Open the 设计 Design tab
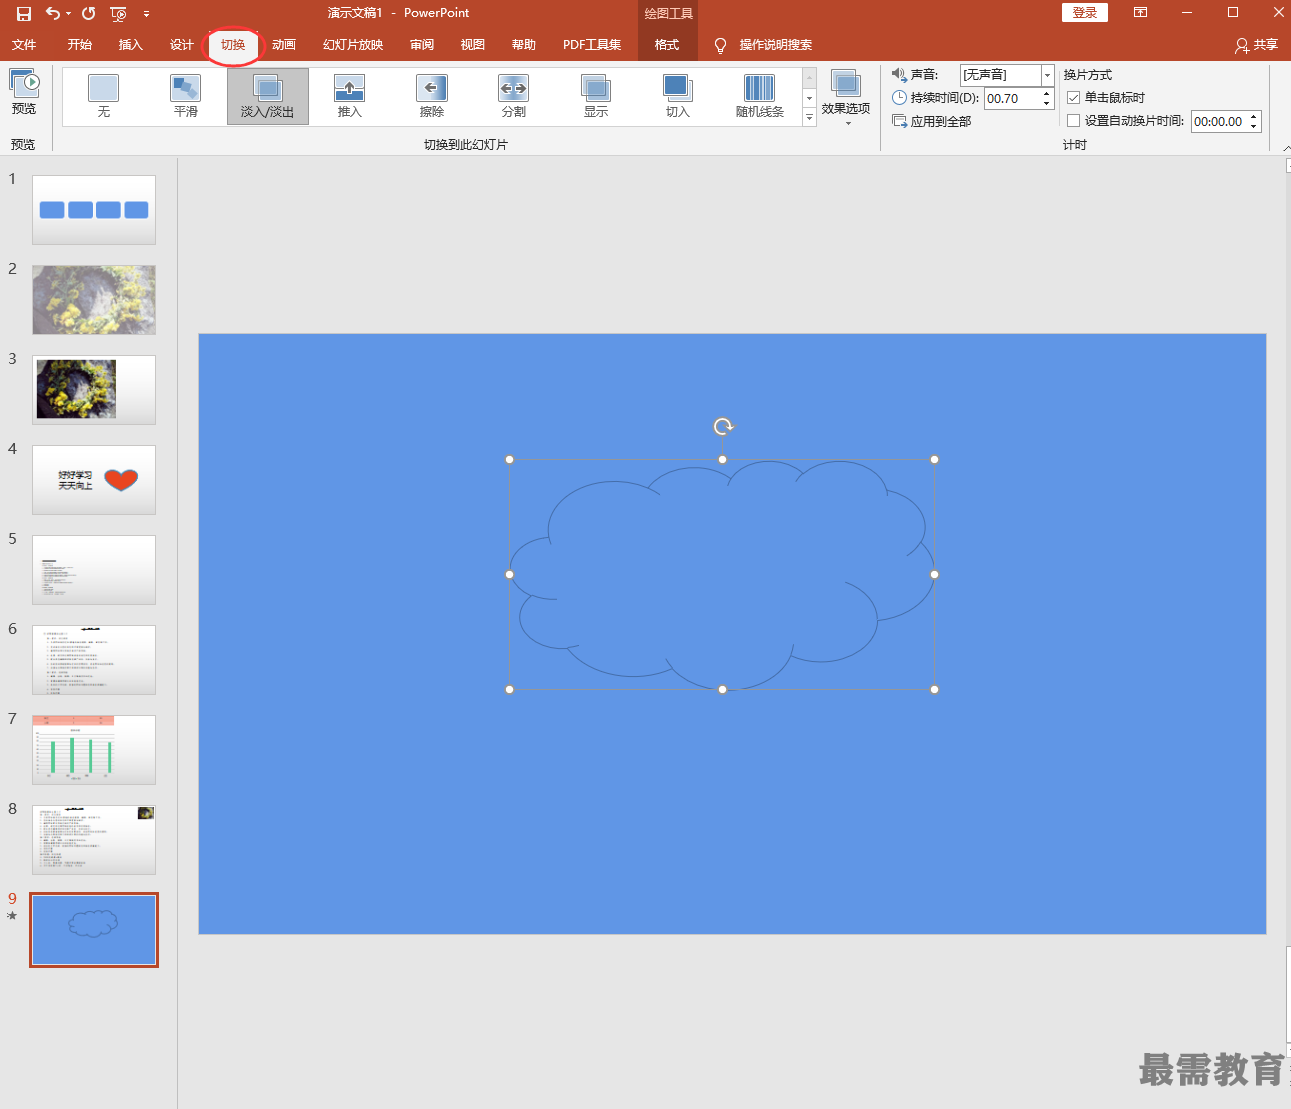 [182, 45]
